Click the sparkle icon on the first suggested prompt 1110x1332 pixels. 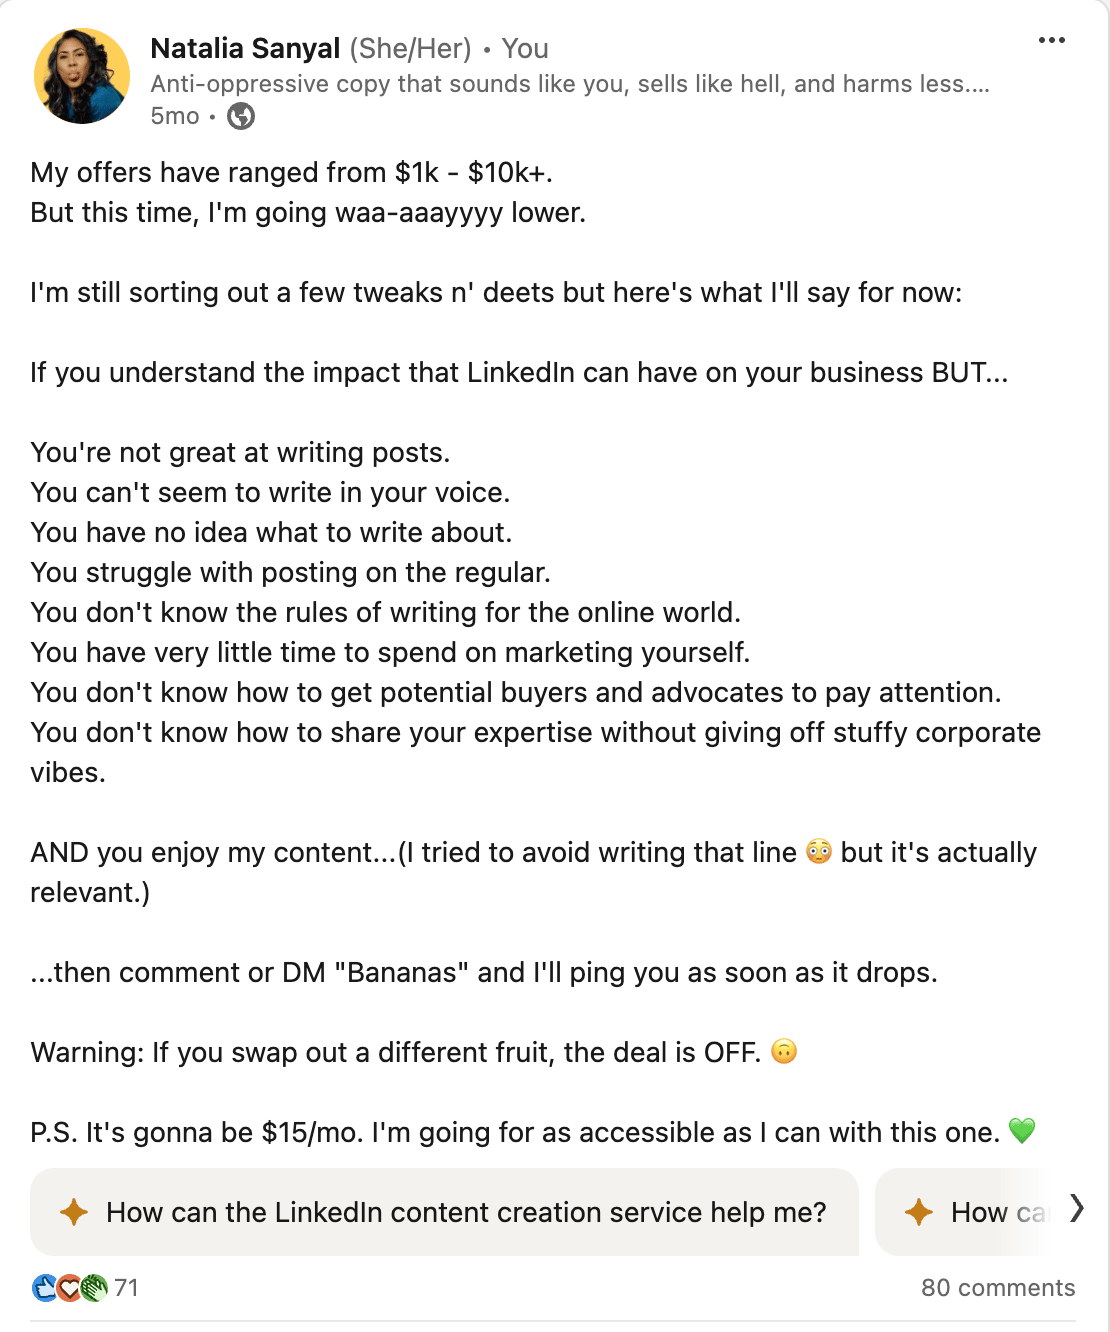point(72,1212)
